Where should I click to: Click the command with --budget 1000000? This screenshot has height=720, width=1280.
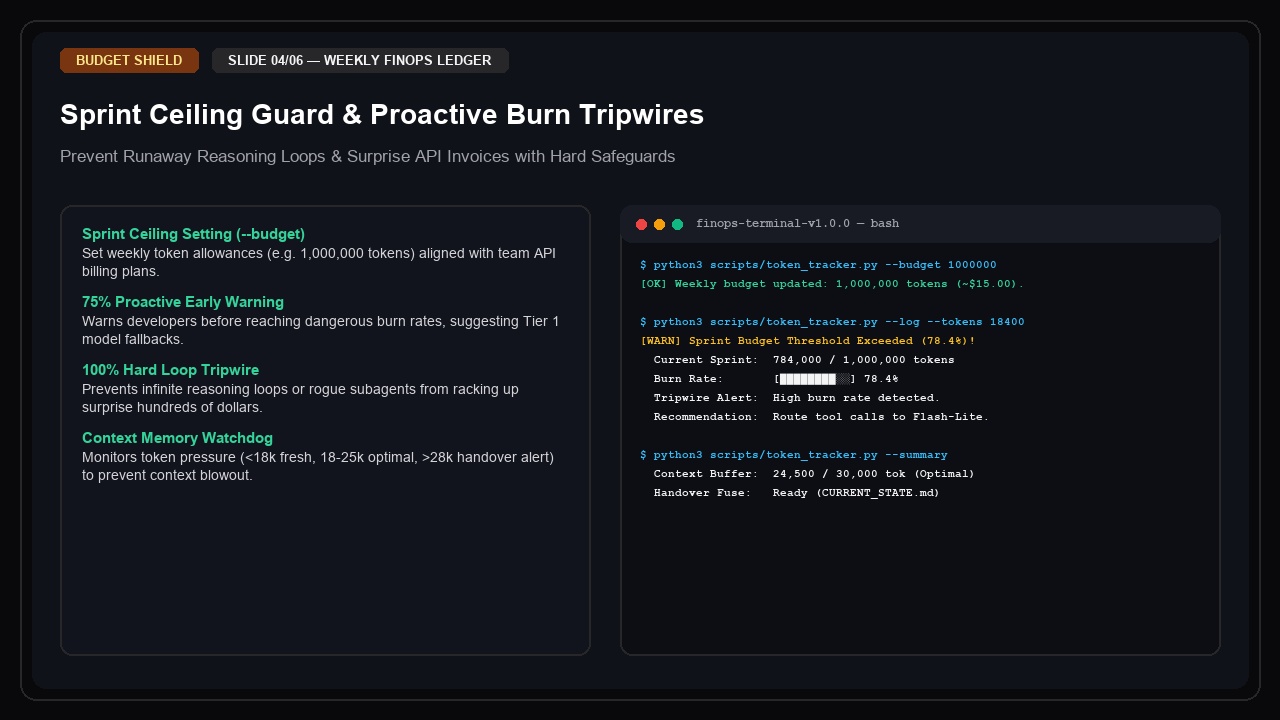point(818,265)
